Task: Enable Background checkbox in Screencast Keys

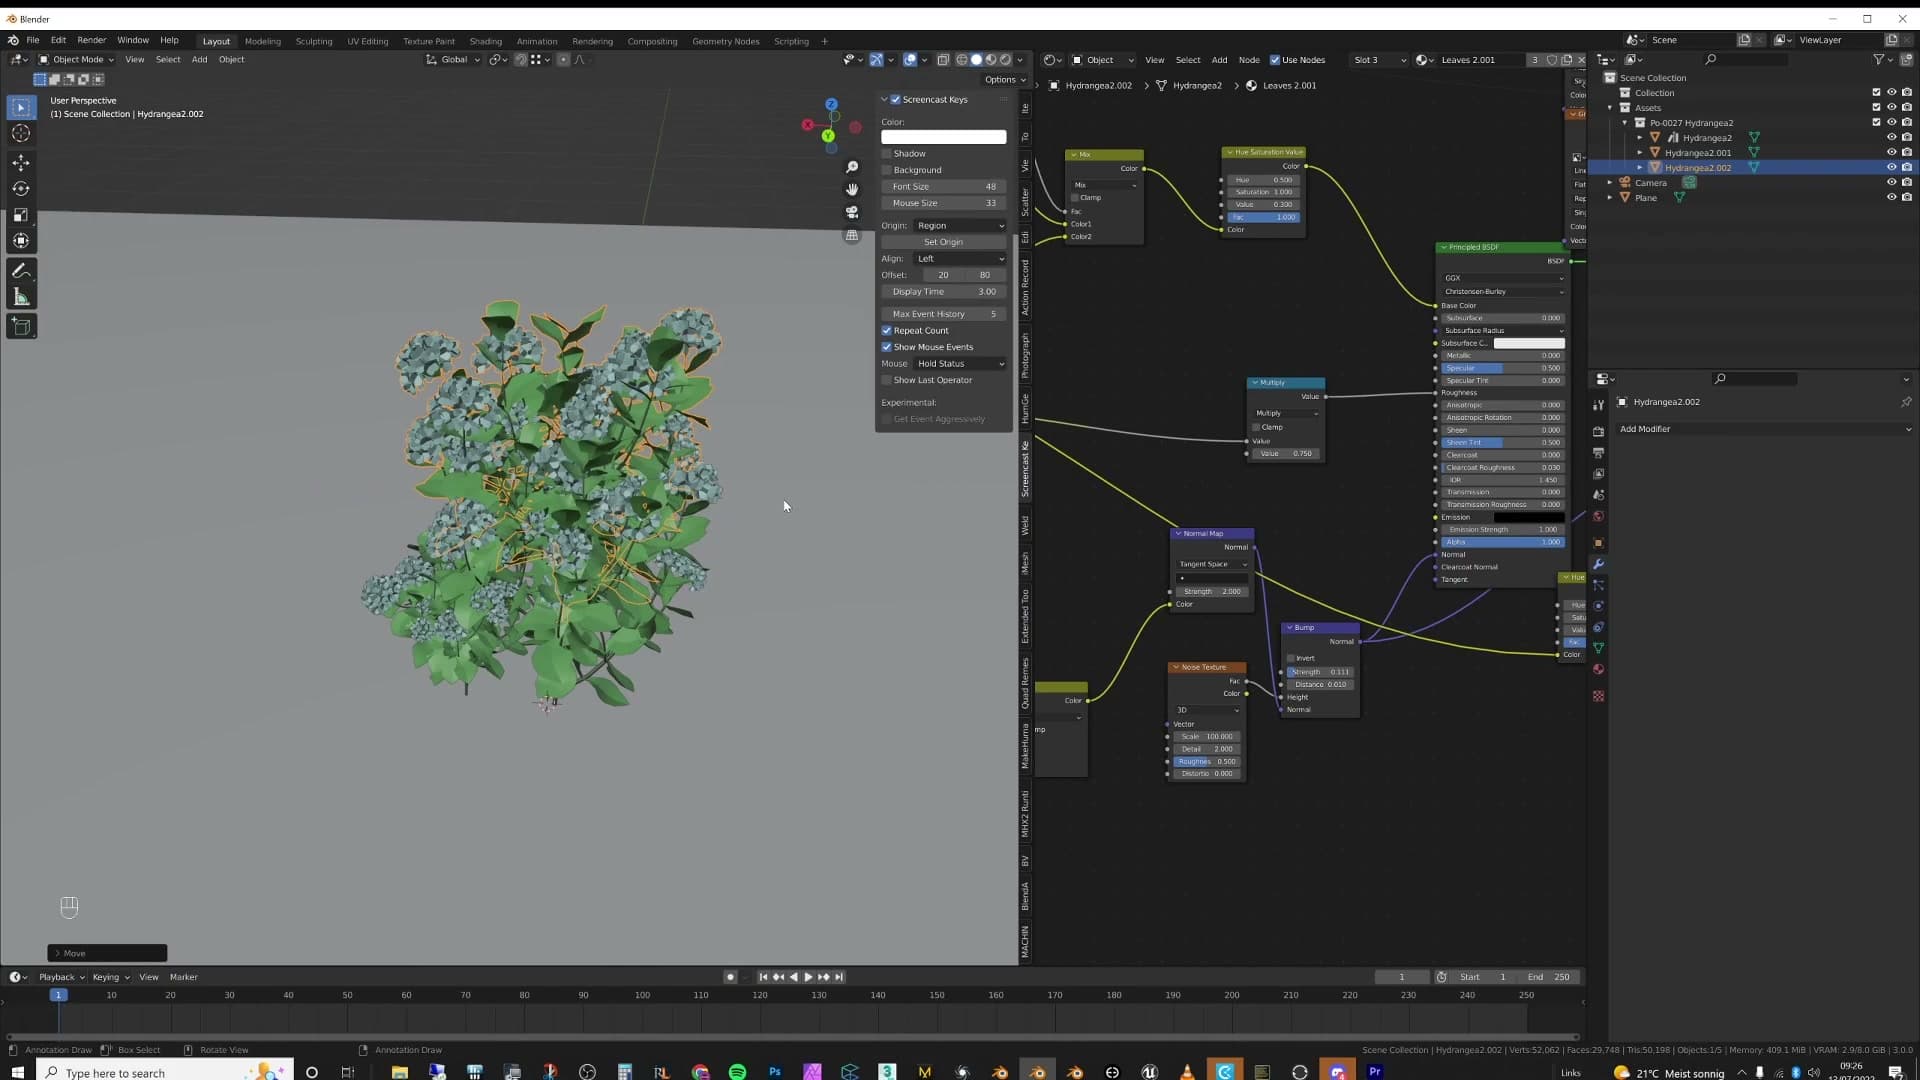Action: coord(886,170)
